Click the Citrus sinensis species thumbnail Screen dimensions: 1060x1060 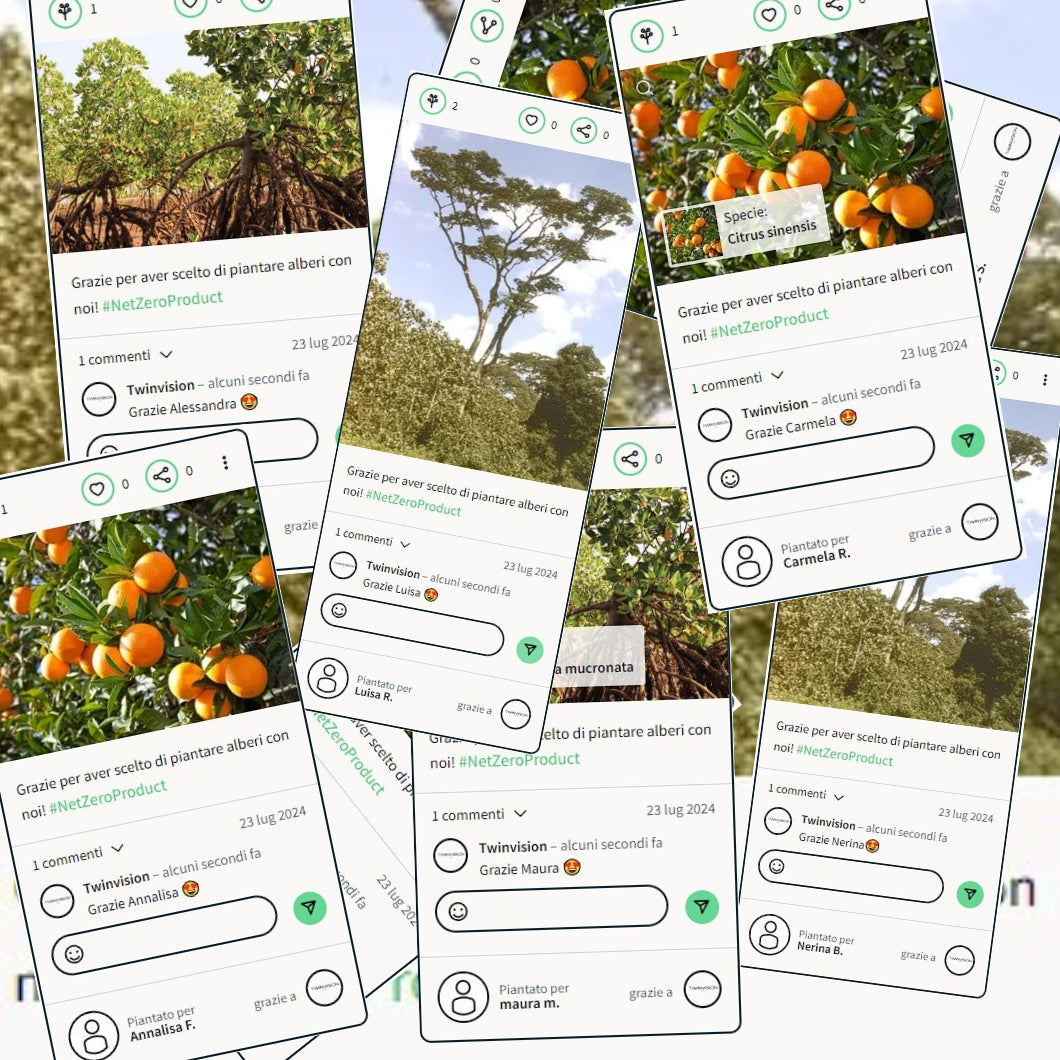pos(692,234)
